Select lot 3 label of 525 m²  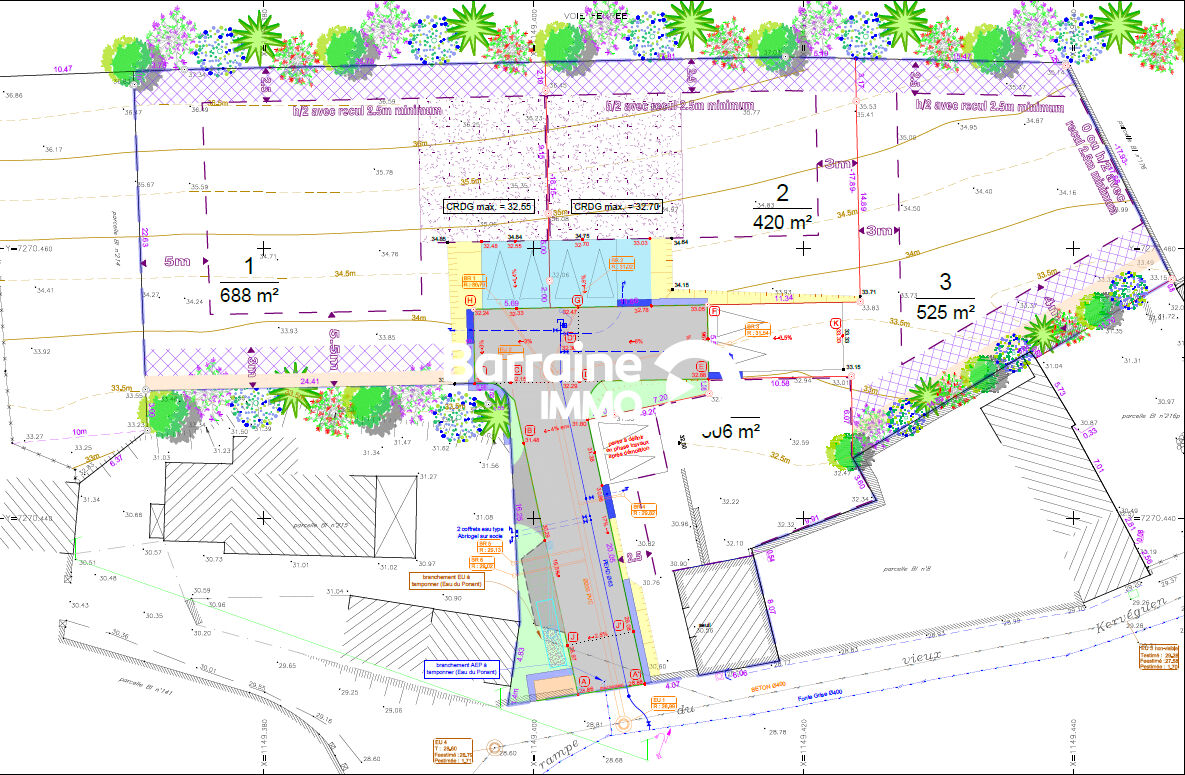[945, 296]
